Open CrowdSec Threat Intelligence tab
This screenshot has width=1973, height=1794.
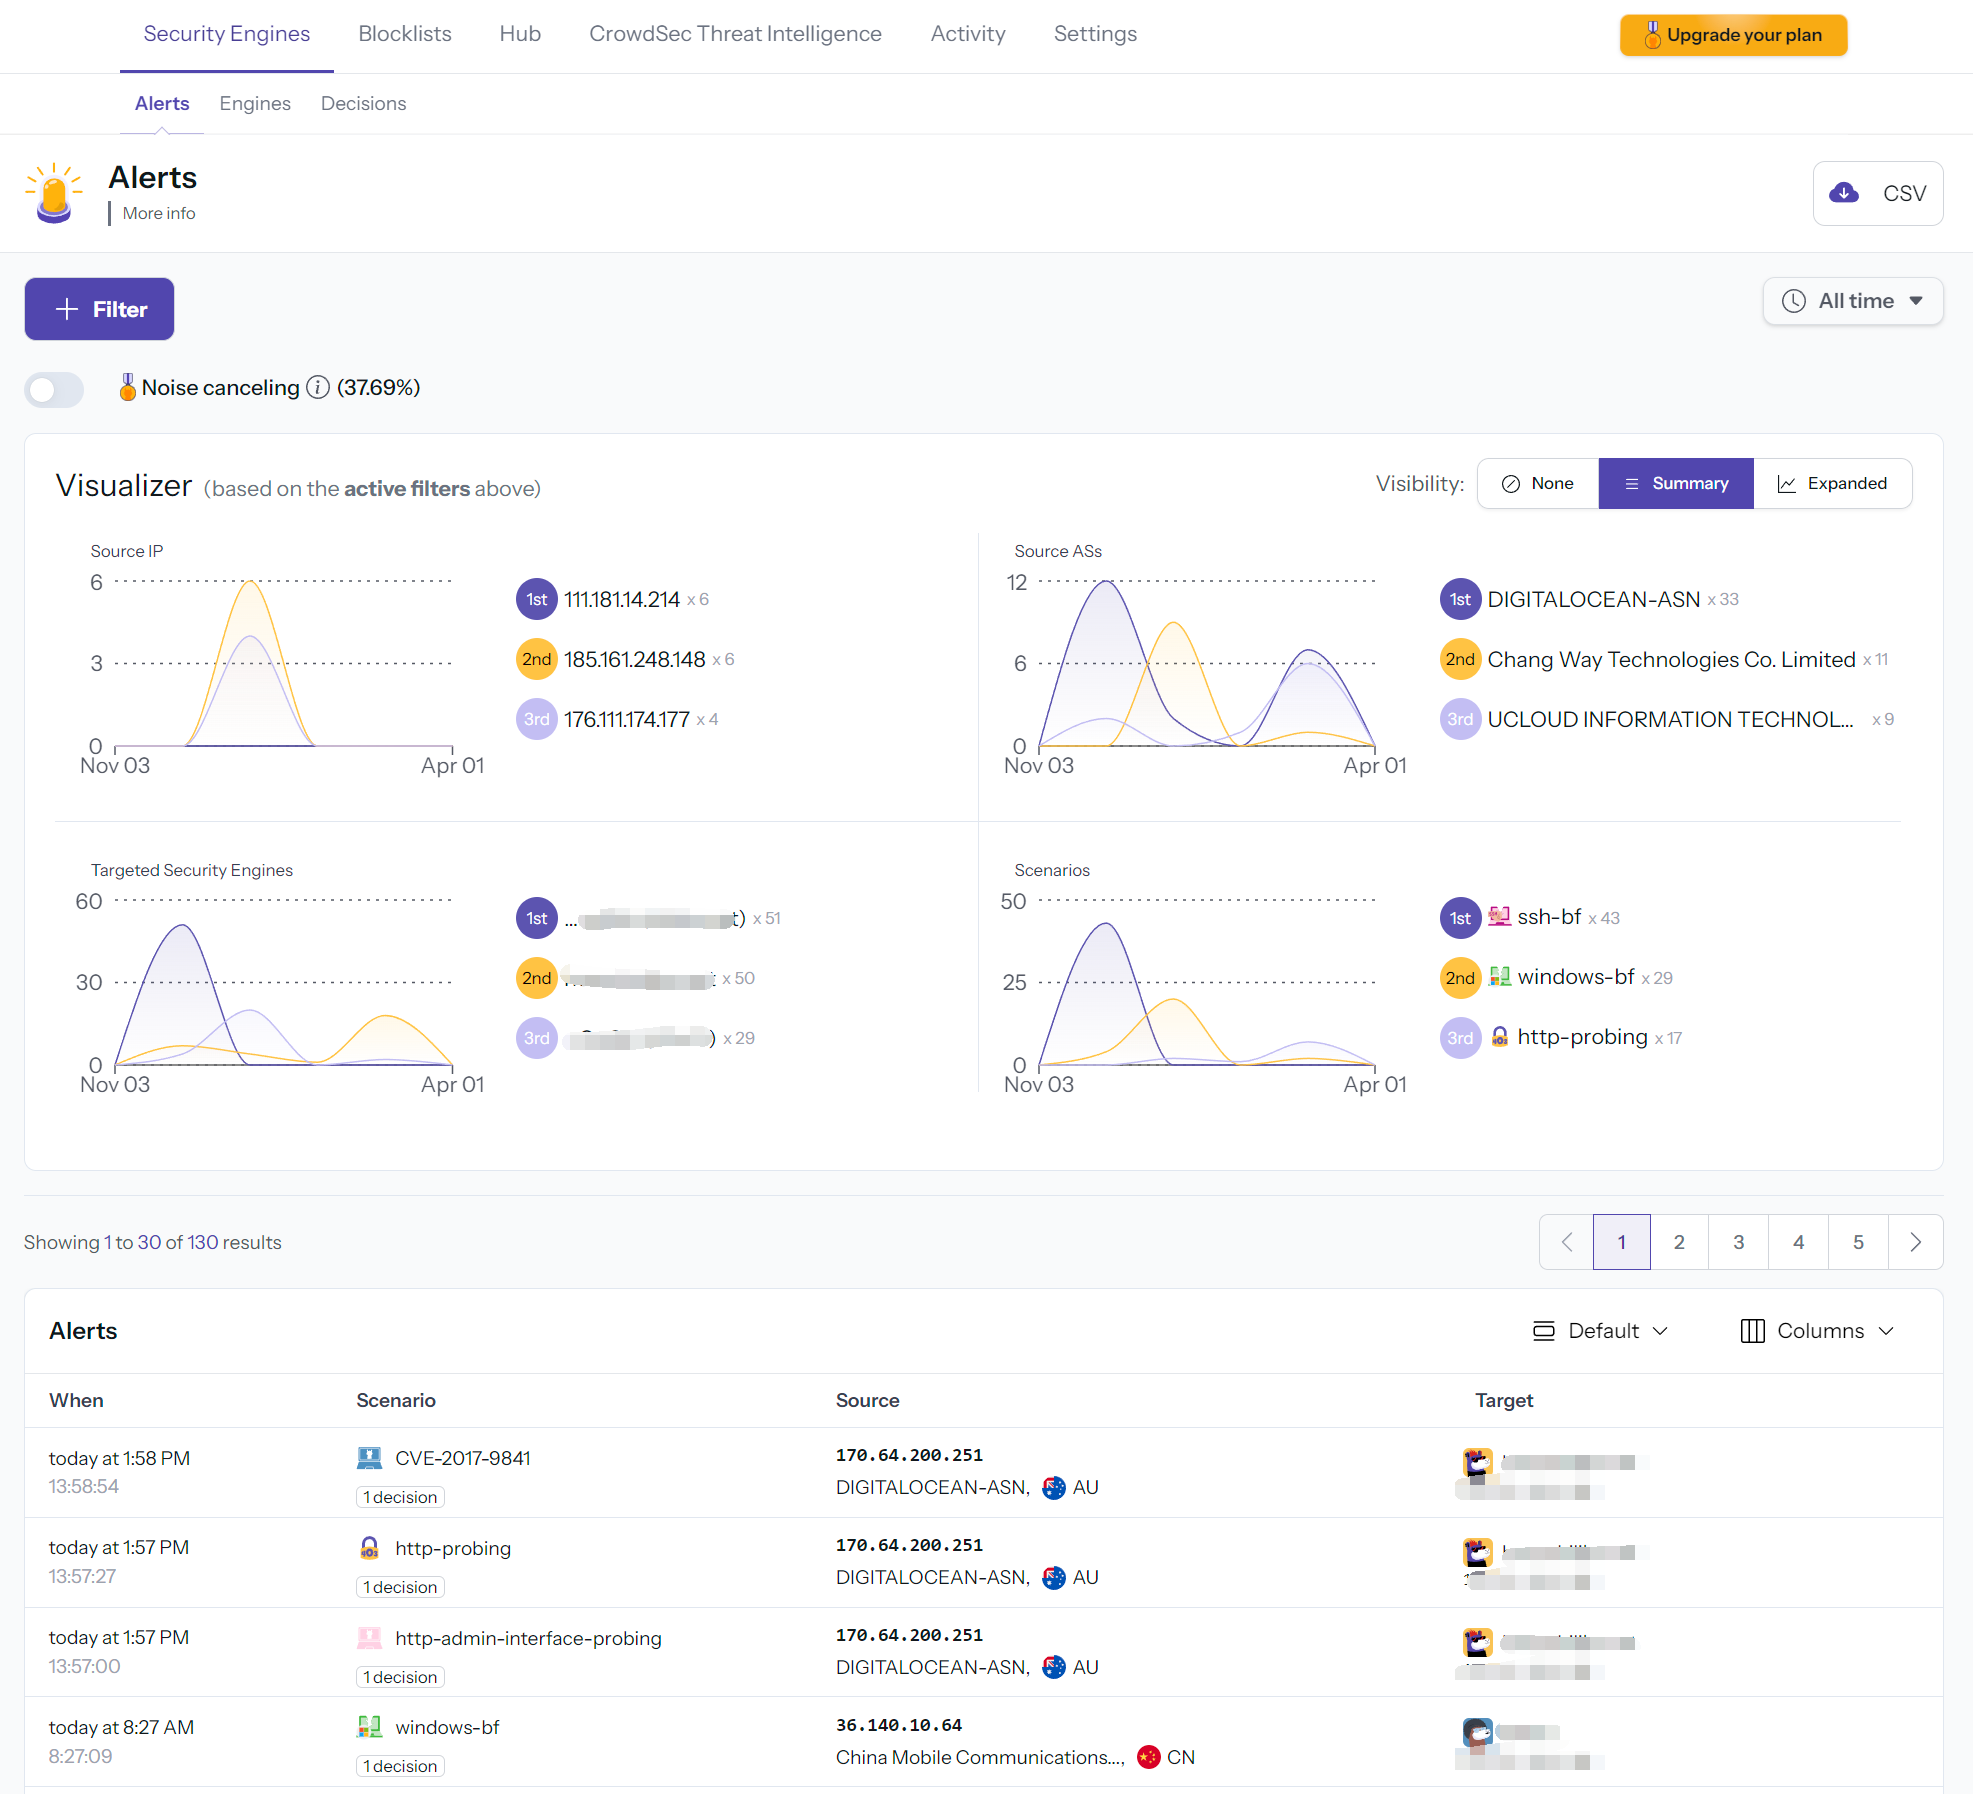(735, 34)
